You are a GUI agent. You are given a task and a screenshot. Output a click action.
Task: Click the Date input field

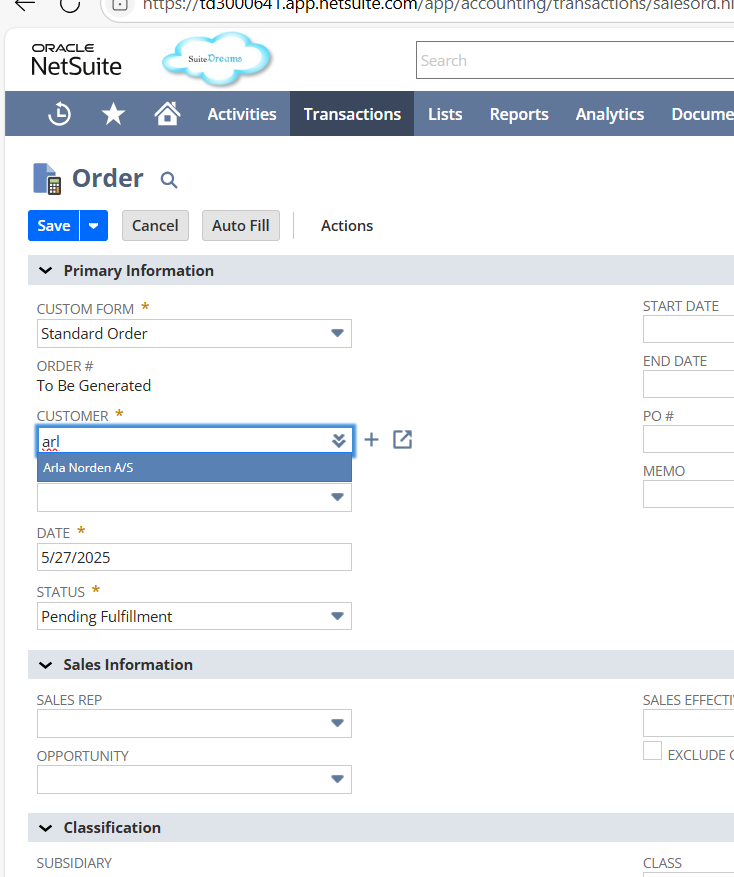[194, 557]
